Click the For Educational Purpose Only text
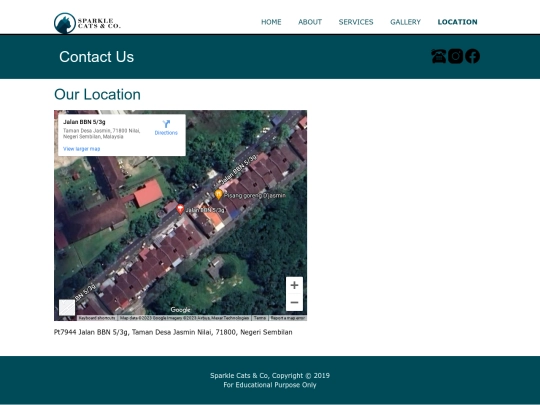This screenshot has width=540, height=405. click(270, 385)
